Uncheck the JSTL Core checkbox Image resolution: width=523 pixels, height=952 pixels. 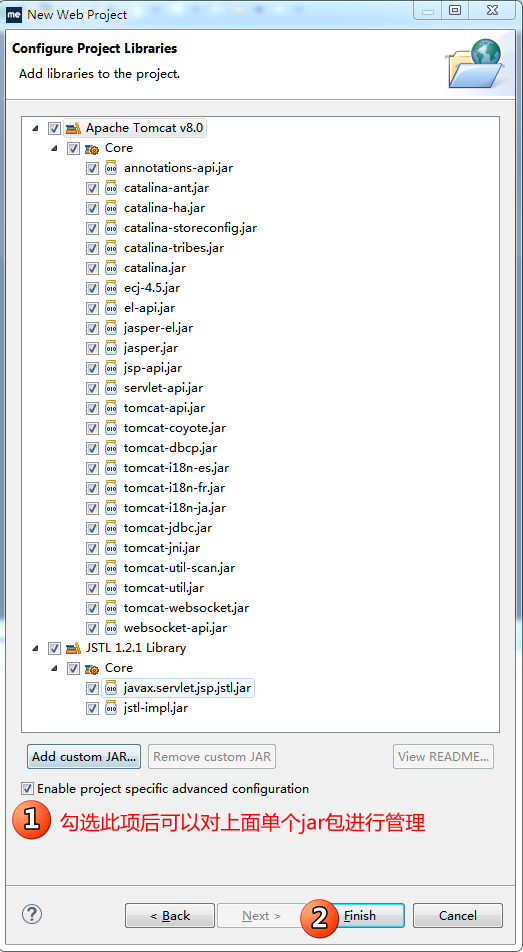pyautogui.click(x=73, y=669)
